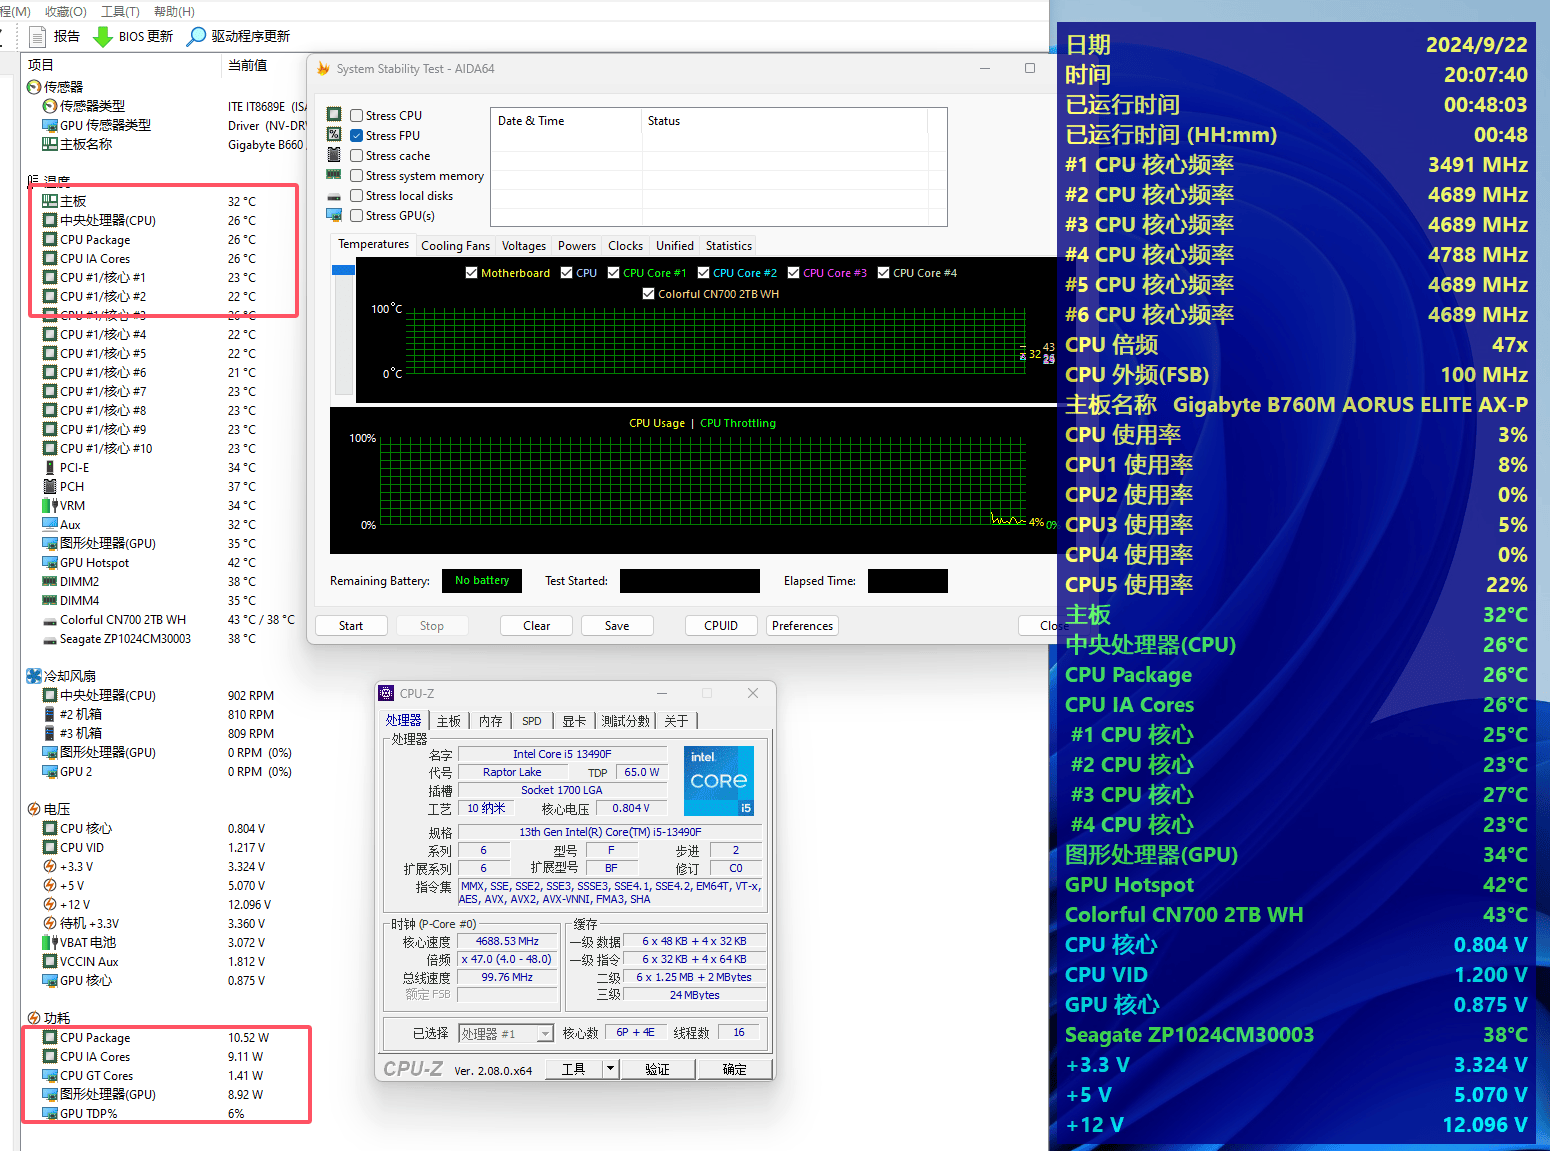Select the Seagate ZP1024CM30003 temperature row
Viewport: 1550px width, 1151px height.
[x=125, y=639]
